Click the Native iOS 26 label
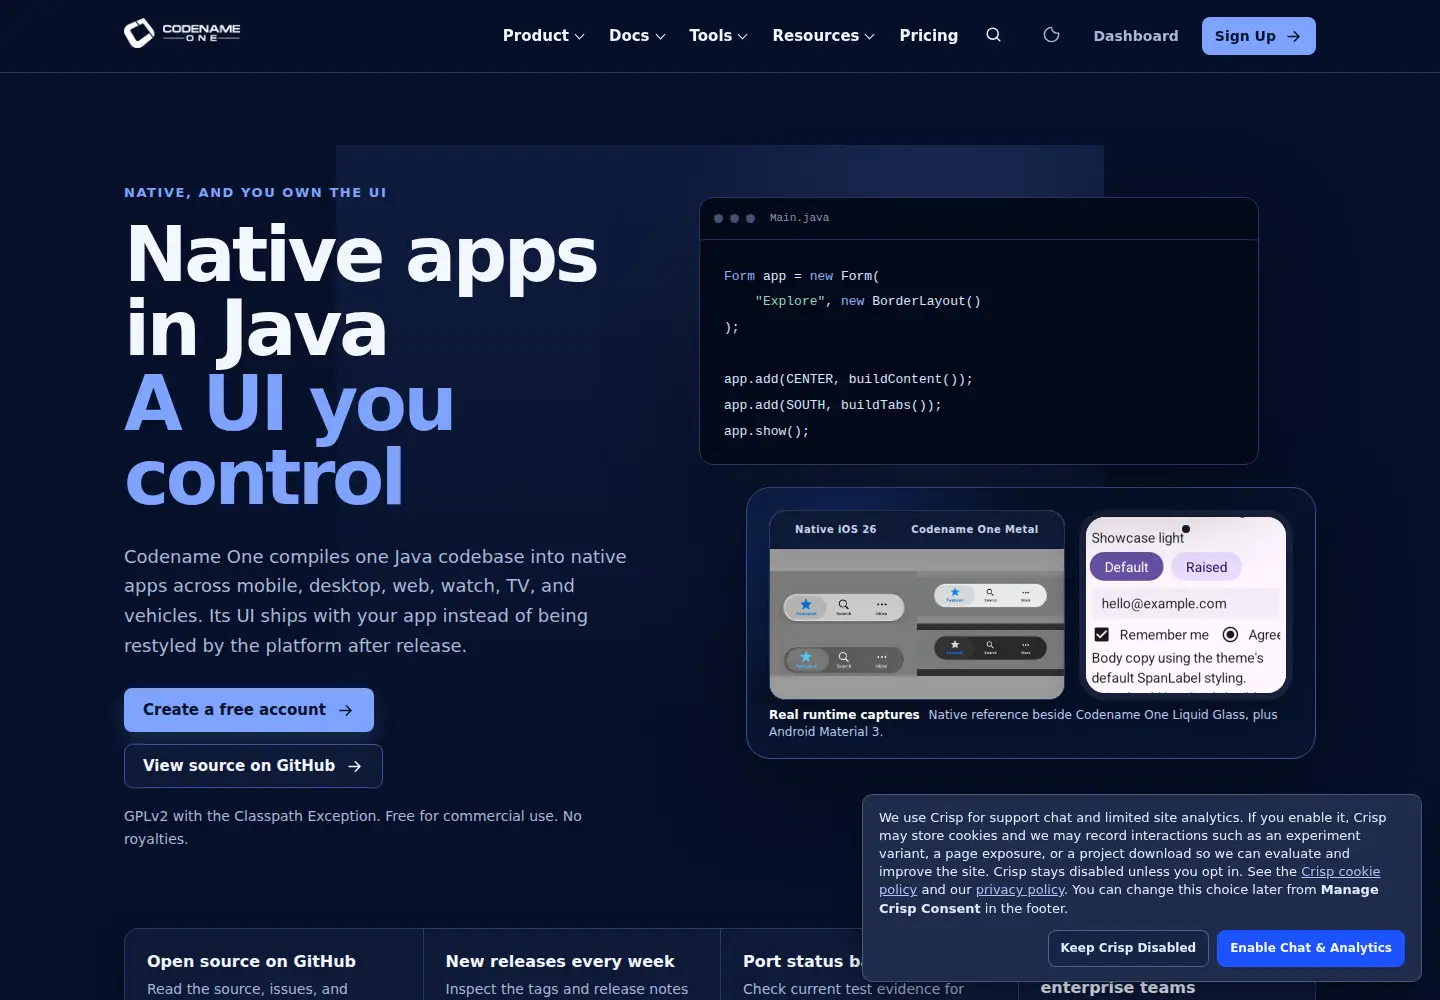Viewport: 1440px width, 1000px height. (x=835, y=530)
